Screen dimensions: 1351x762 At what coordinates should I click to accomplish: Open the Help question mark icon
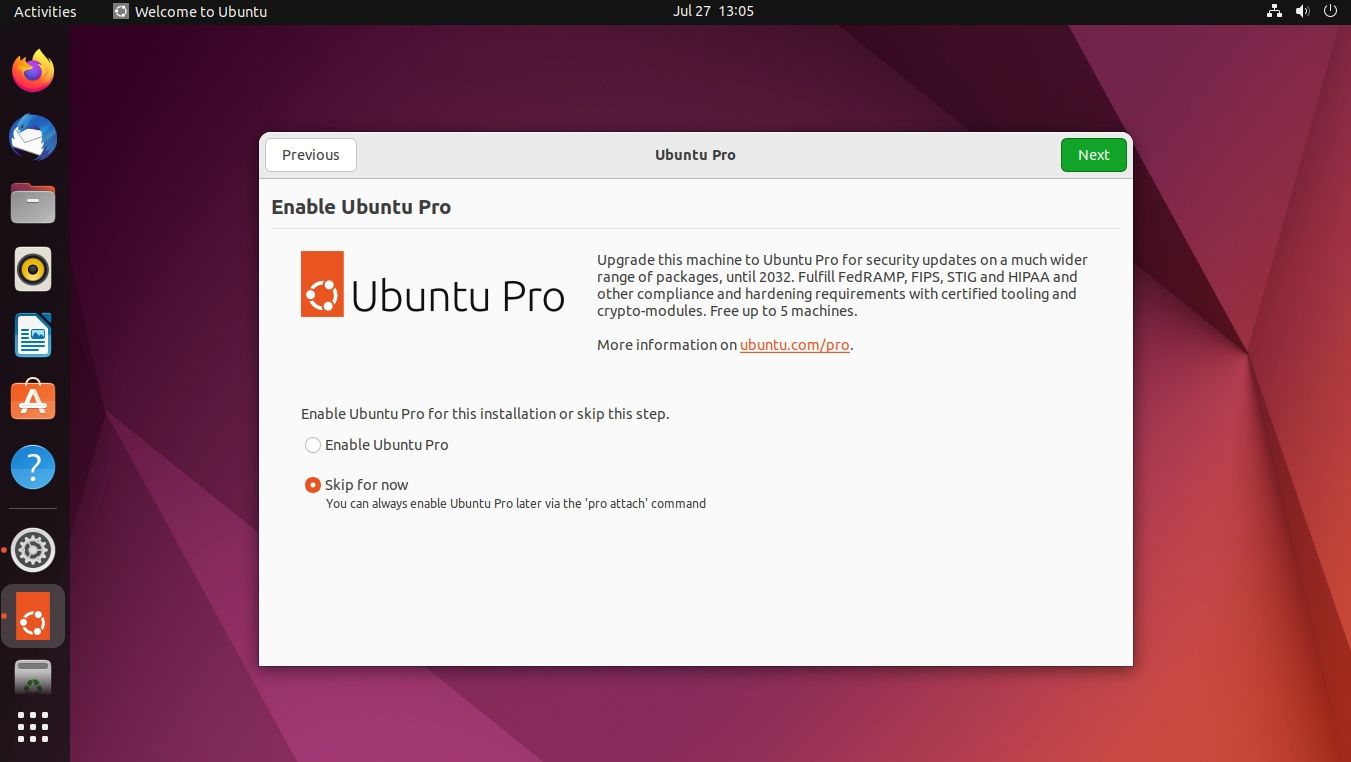(x=33, y=467)
